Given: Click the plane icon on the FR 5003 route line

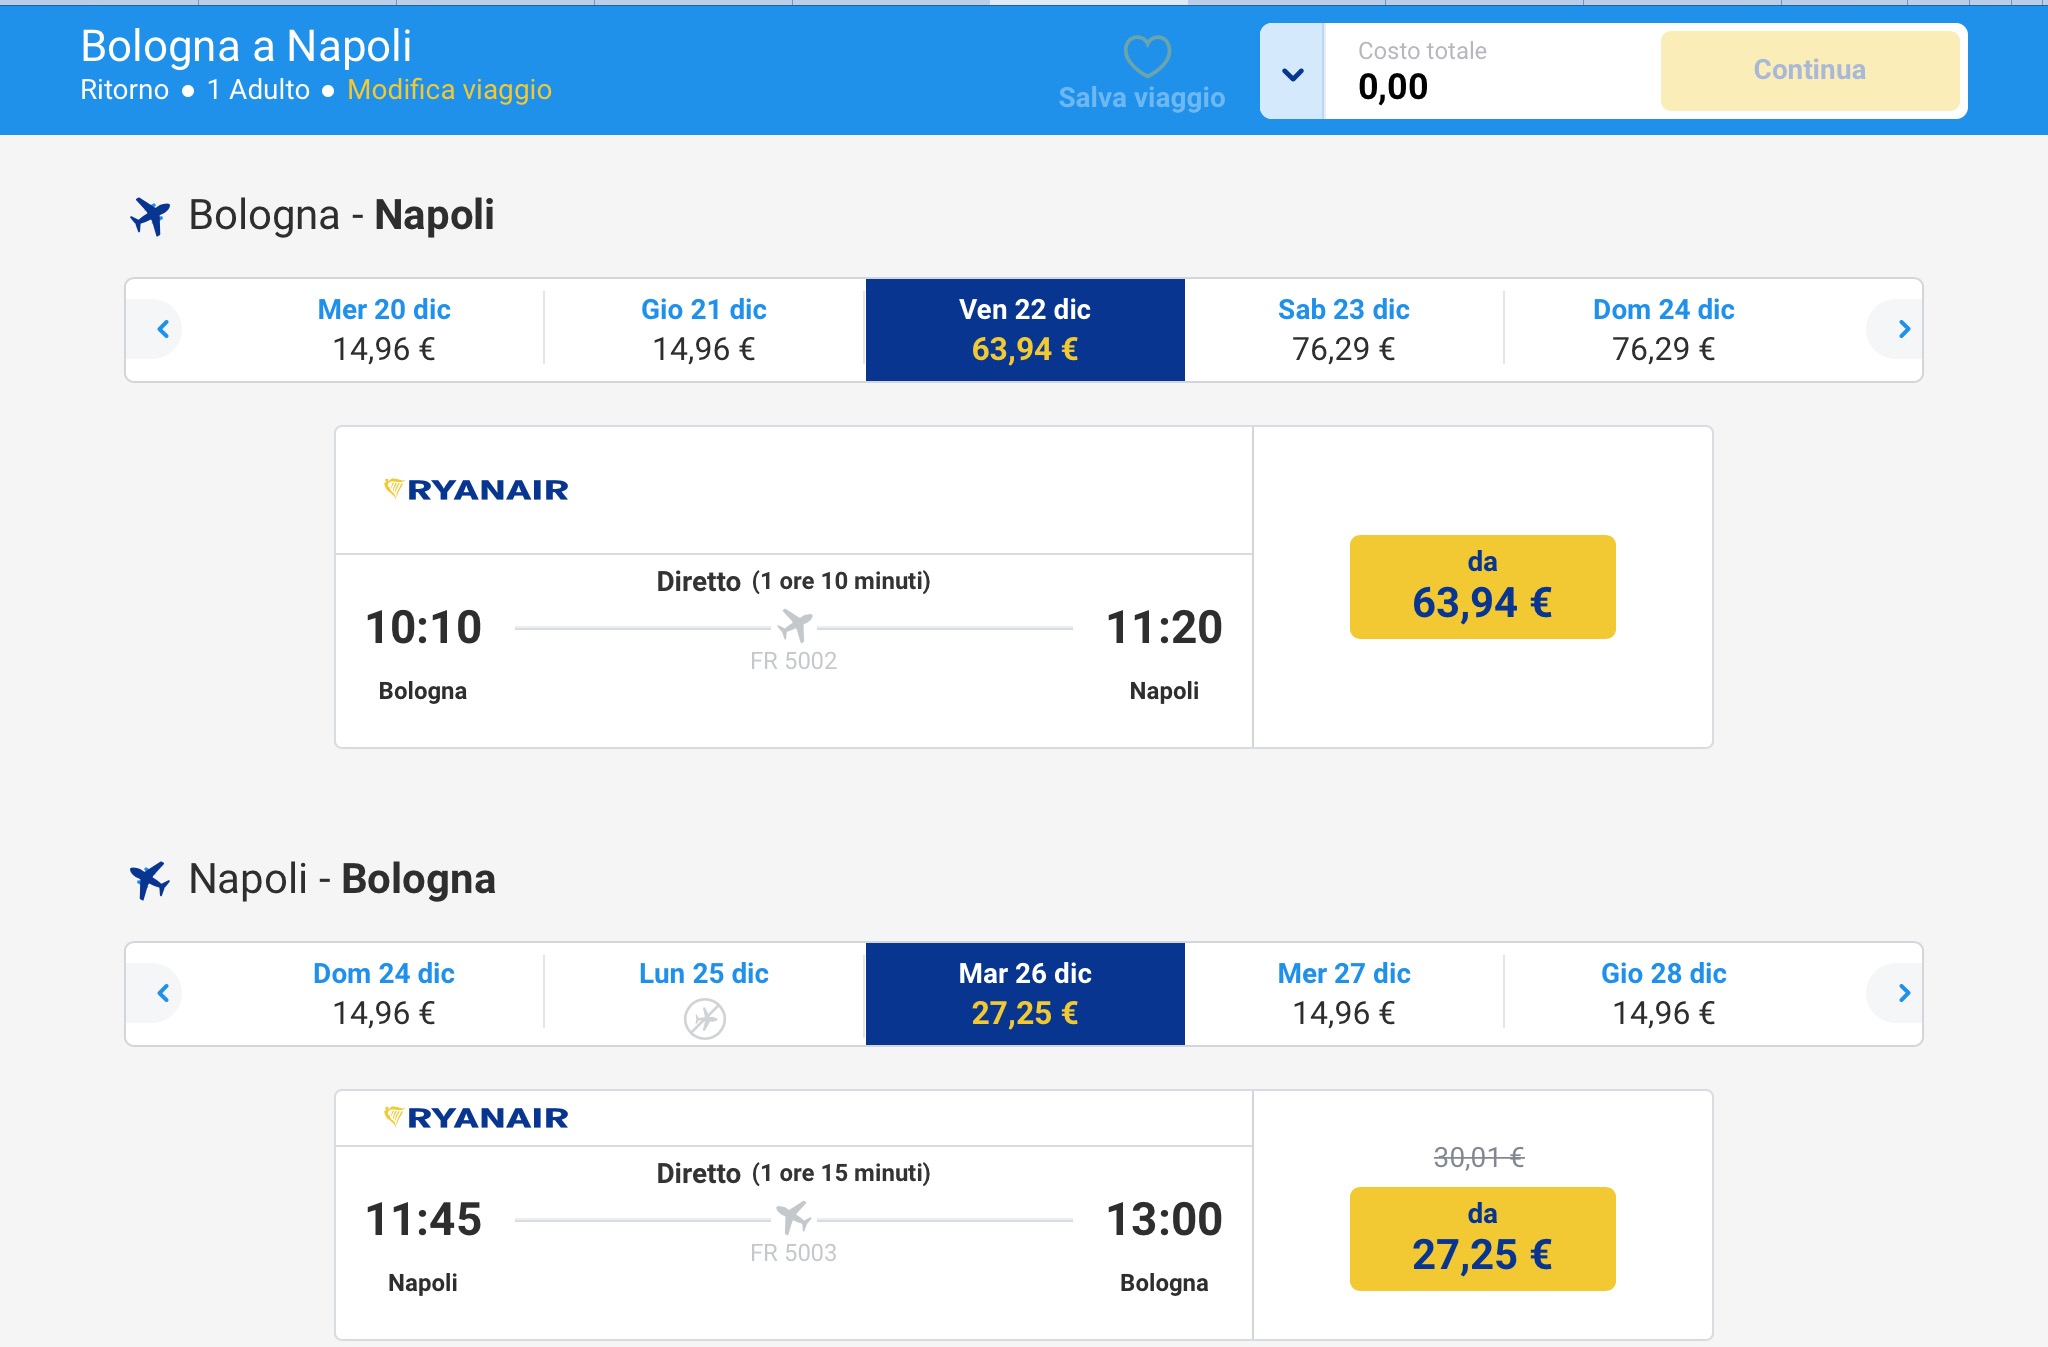Looking at the screenshot, I should pyautogui.click(x=793, y=1218).
